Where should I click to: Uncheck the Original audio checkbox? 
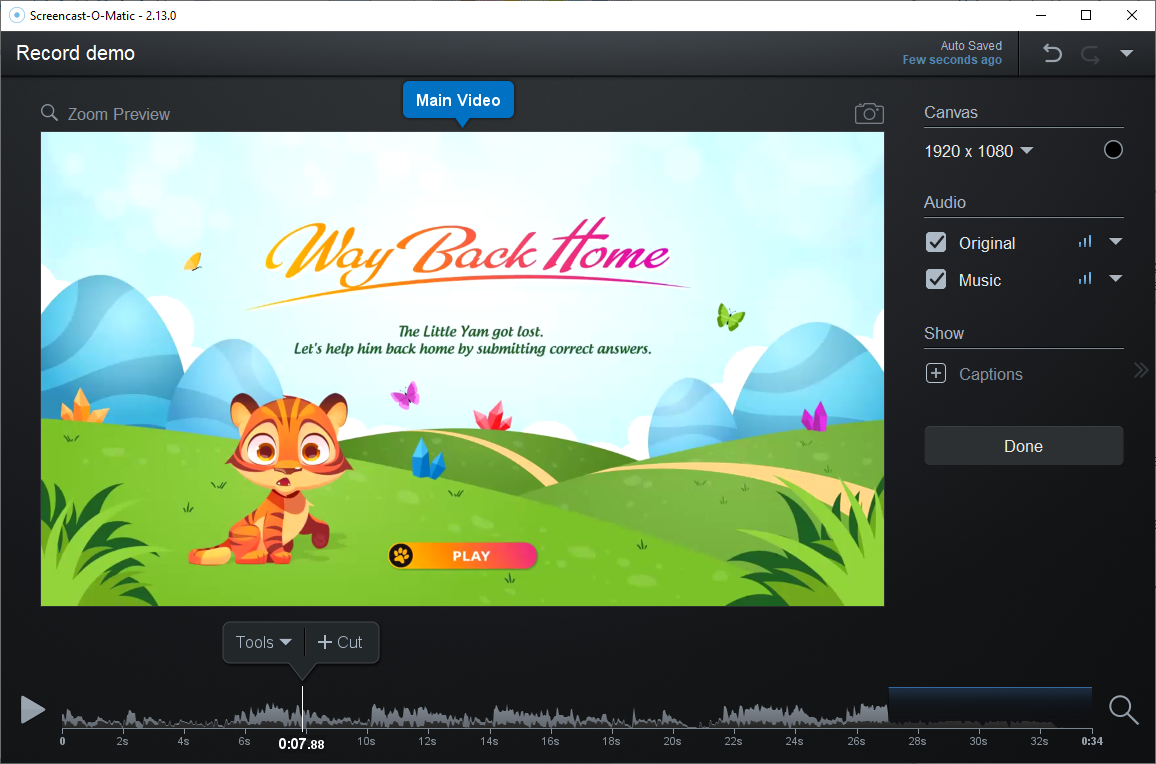pyautogui.click(x=936, y=242)
